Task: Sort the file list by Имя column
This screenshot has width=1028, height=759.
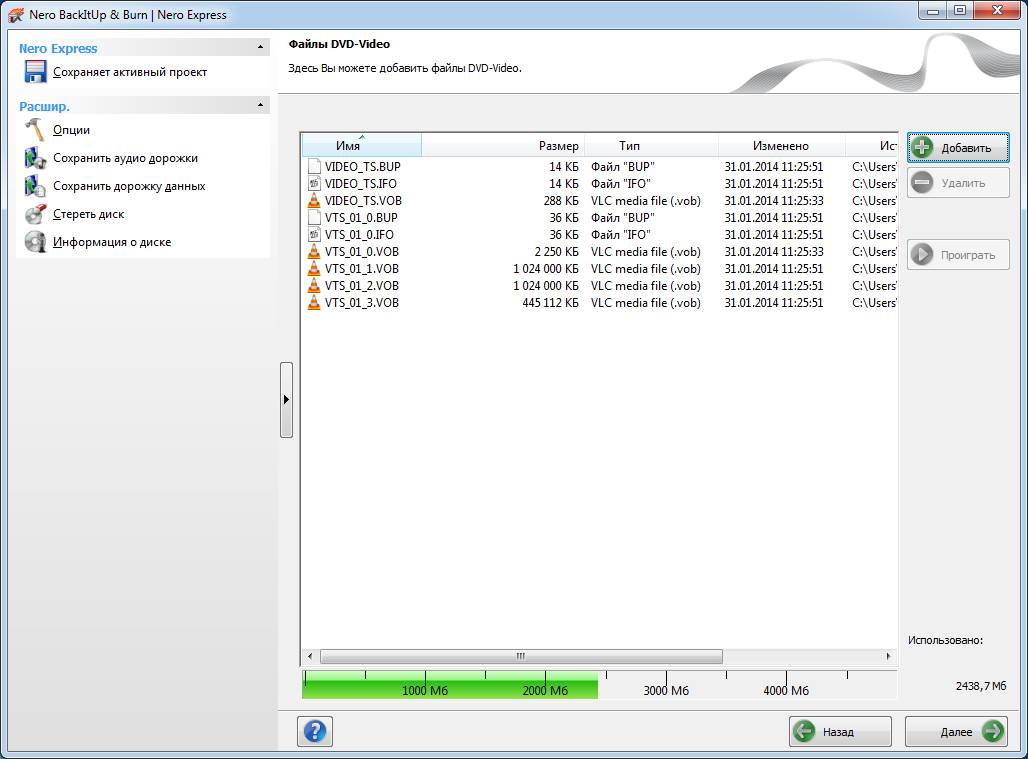Action: (x=362, y=146)
